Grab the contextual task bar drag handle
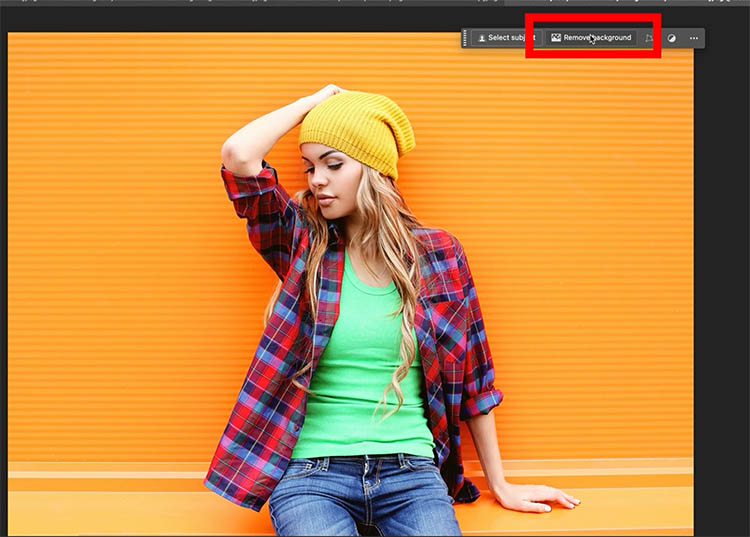This screenshot has height=537, width=750. [465, 38]
